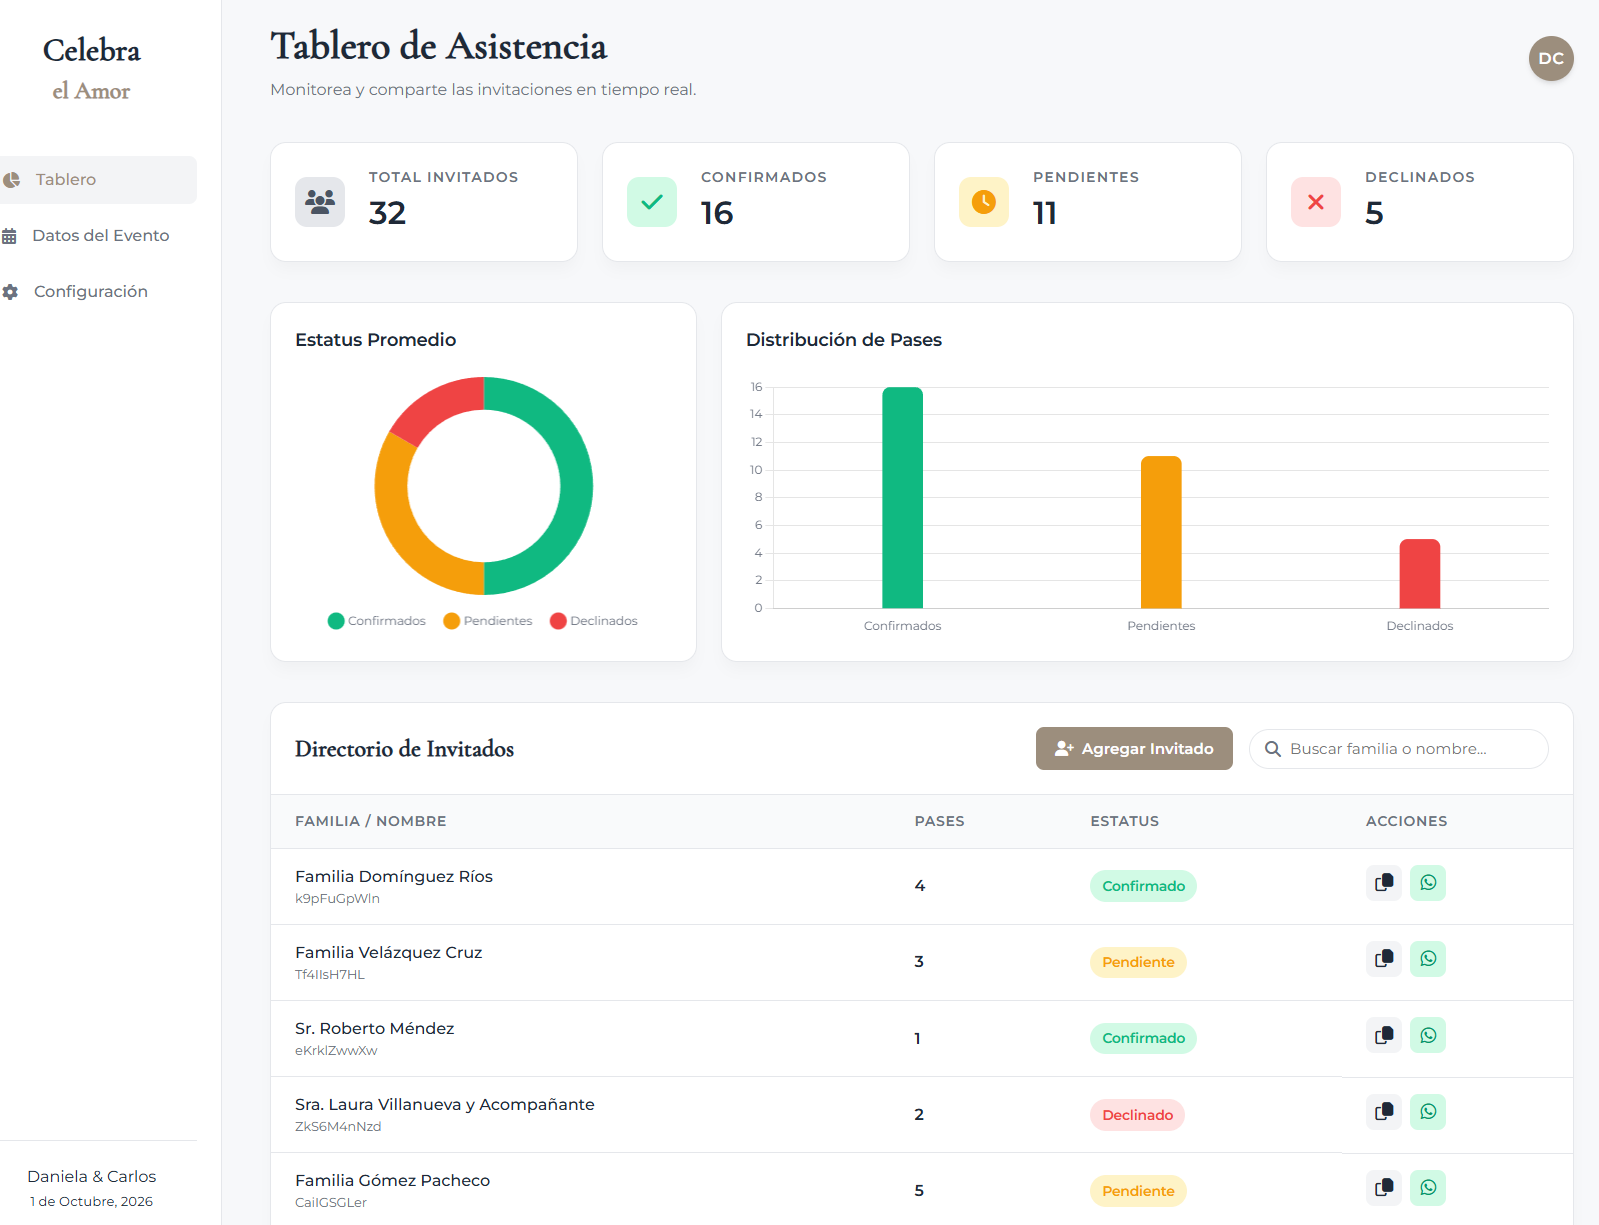Screen dimensions: 1599x1225
Task: Click the Confirmados checkmark icon
Action: pos(652,202)
